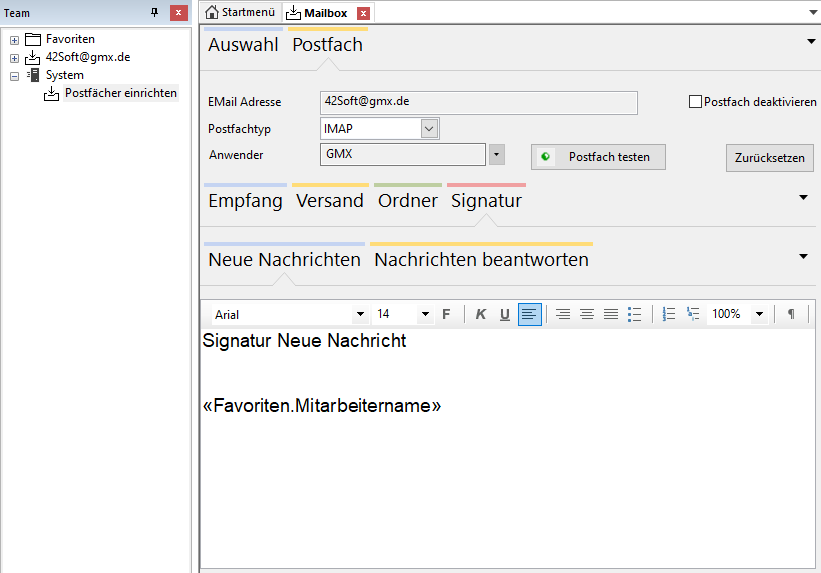Click the System server icon in tree
The height and width of the screenshot is (573, 821).
click(34, 75)
